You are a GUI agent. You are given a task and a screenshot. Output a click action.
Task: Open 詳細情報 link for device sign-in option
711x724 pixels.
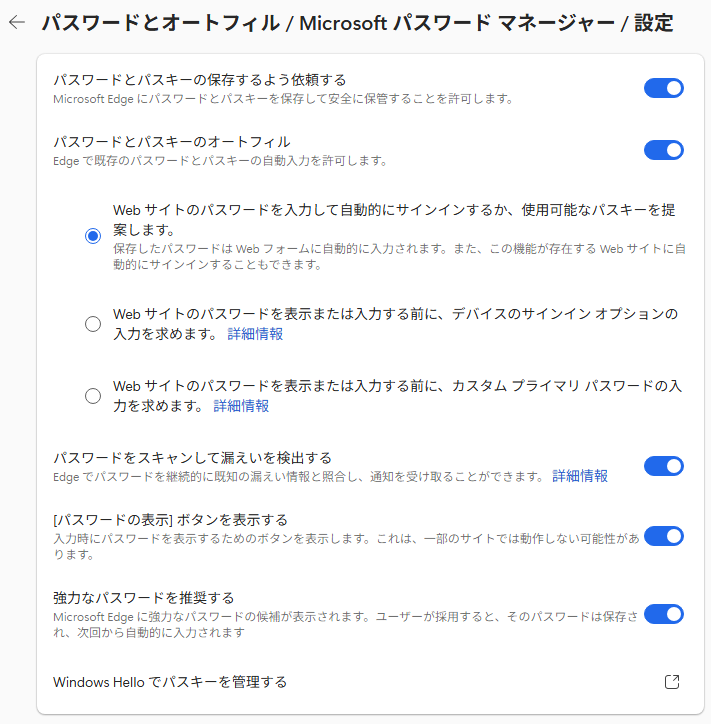coord(255,334)
